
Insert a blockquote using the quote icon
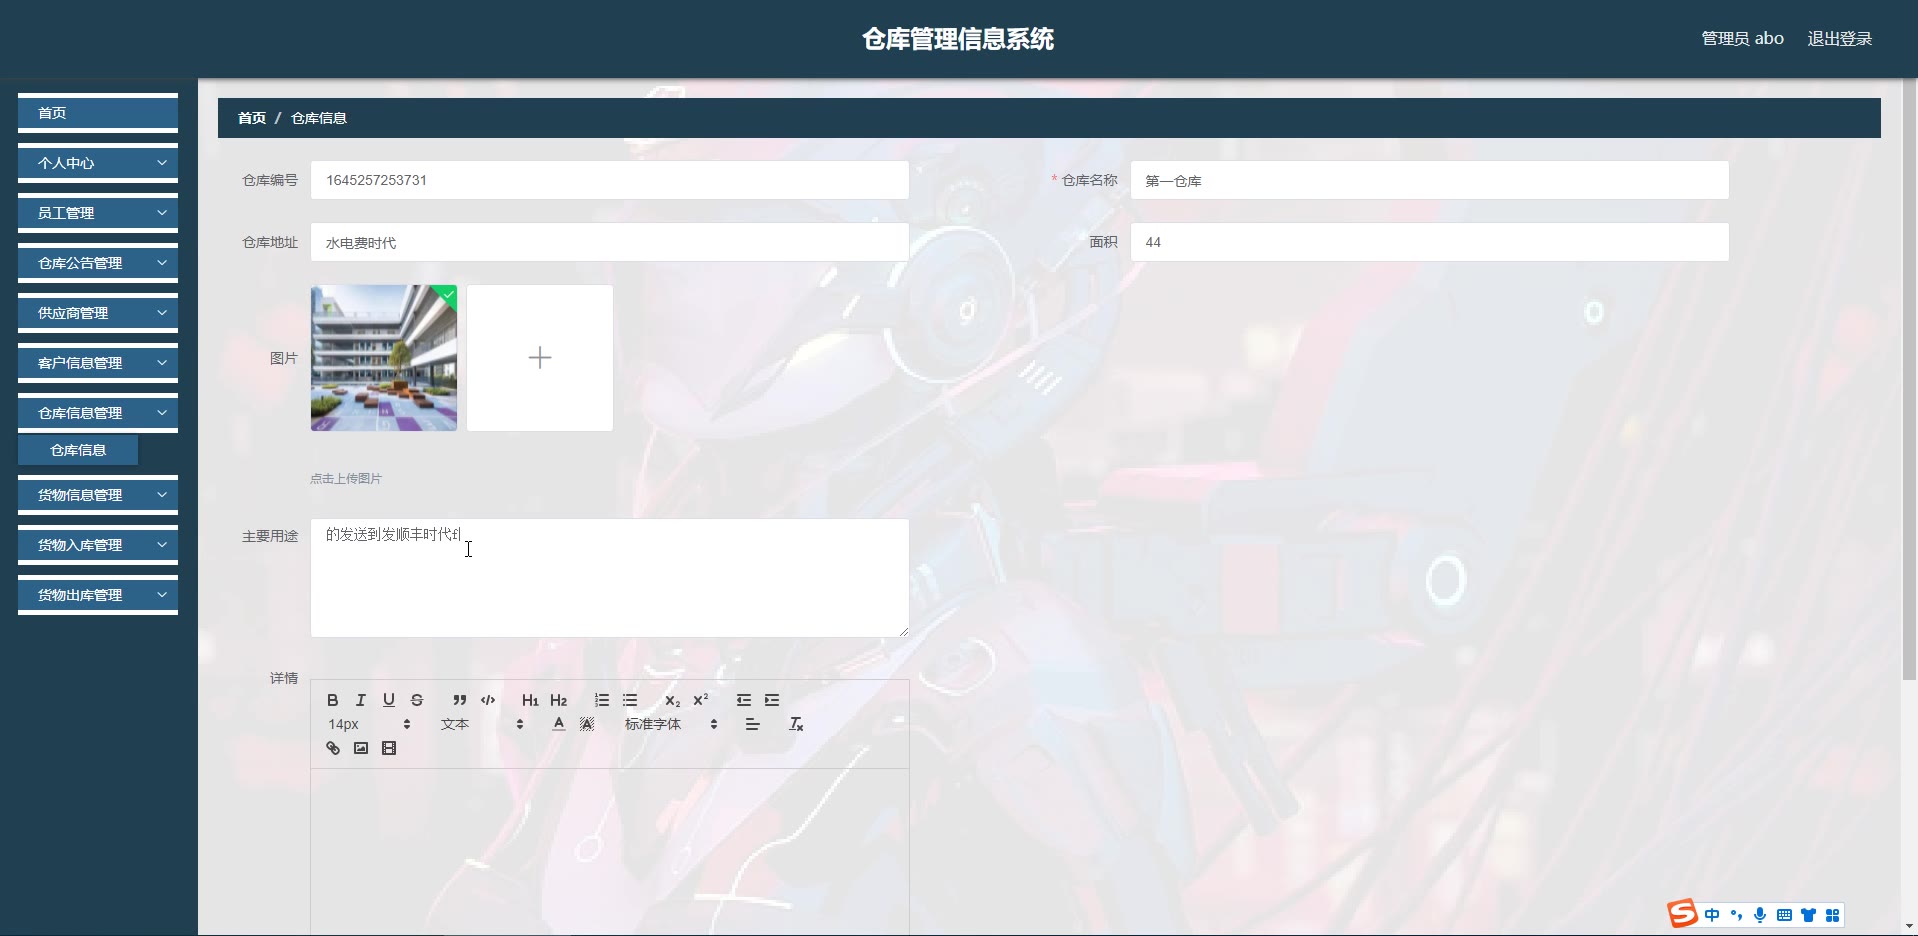pyautogui.click(x=460, y=700)
